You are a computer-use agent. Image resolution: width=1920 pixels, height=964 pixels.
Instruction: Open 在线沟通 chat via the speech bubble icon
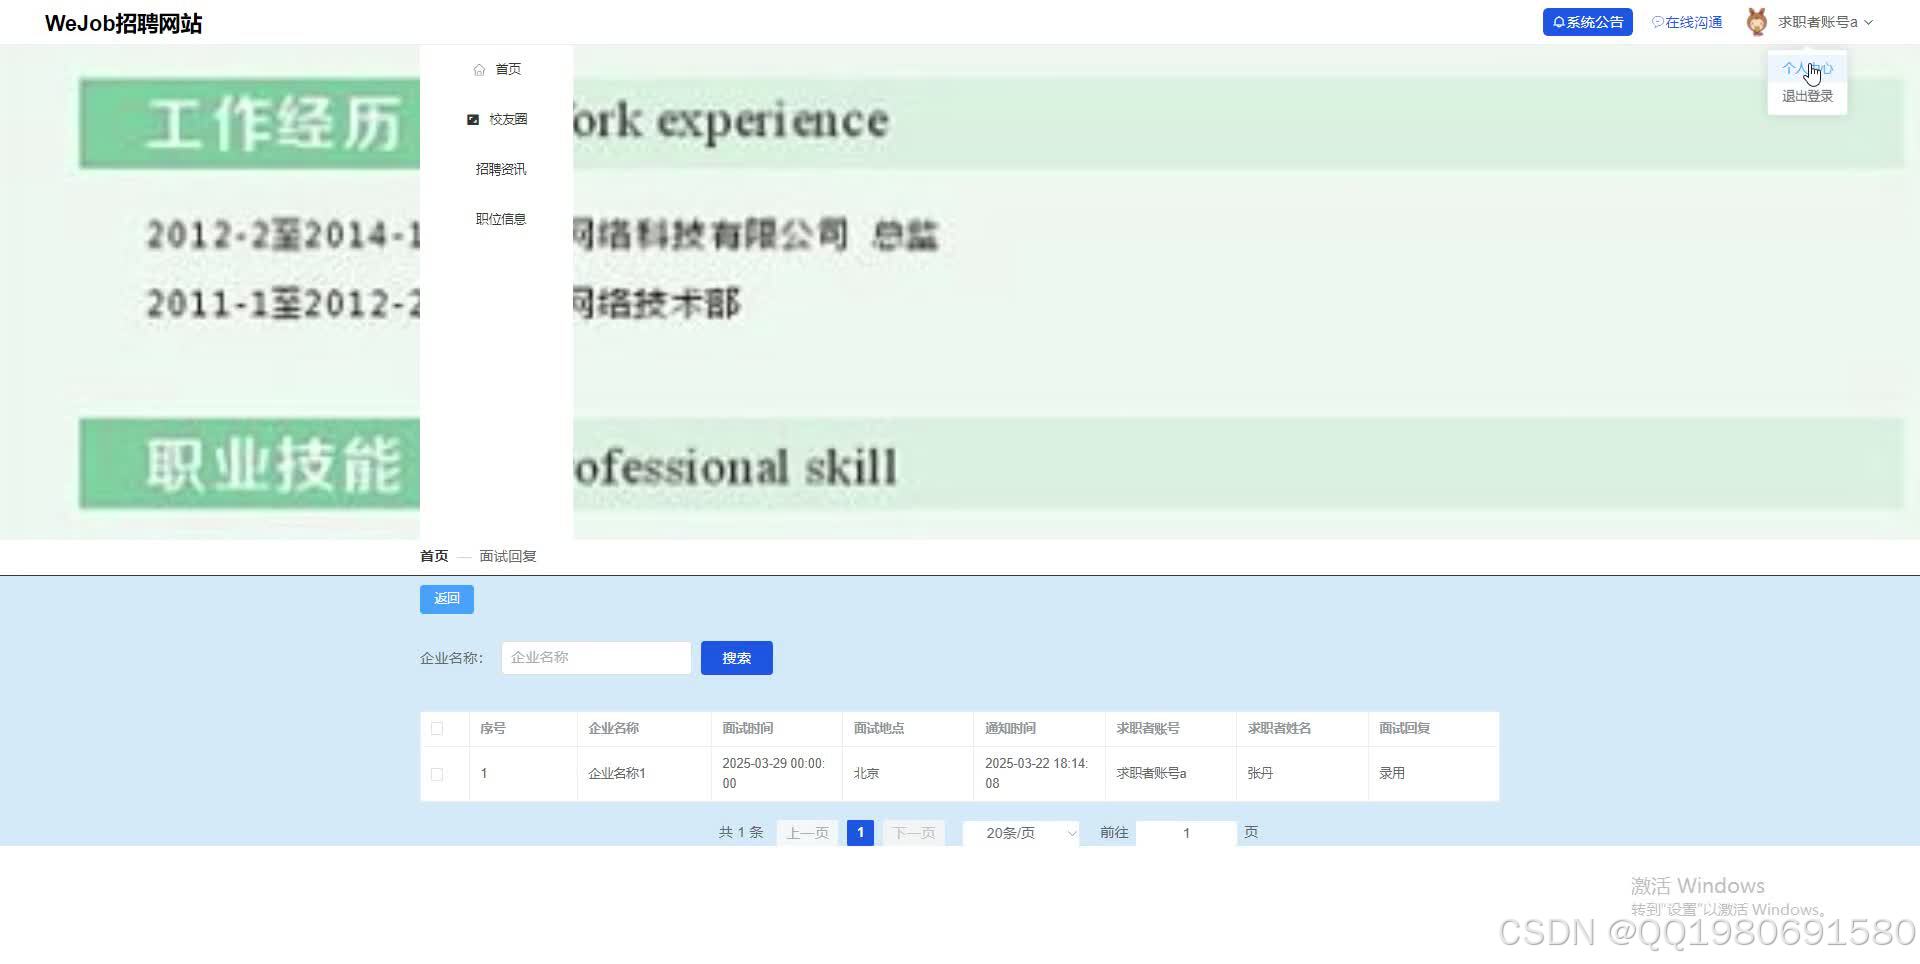[x=1687, y=21]
